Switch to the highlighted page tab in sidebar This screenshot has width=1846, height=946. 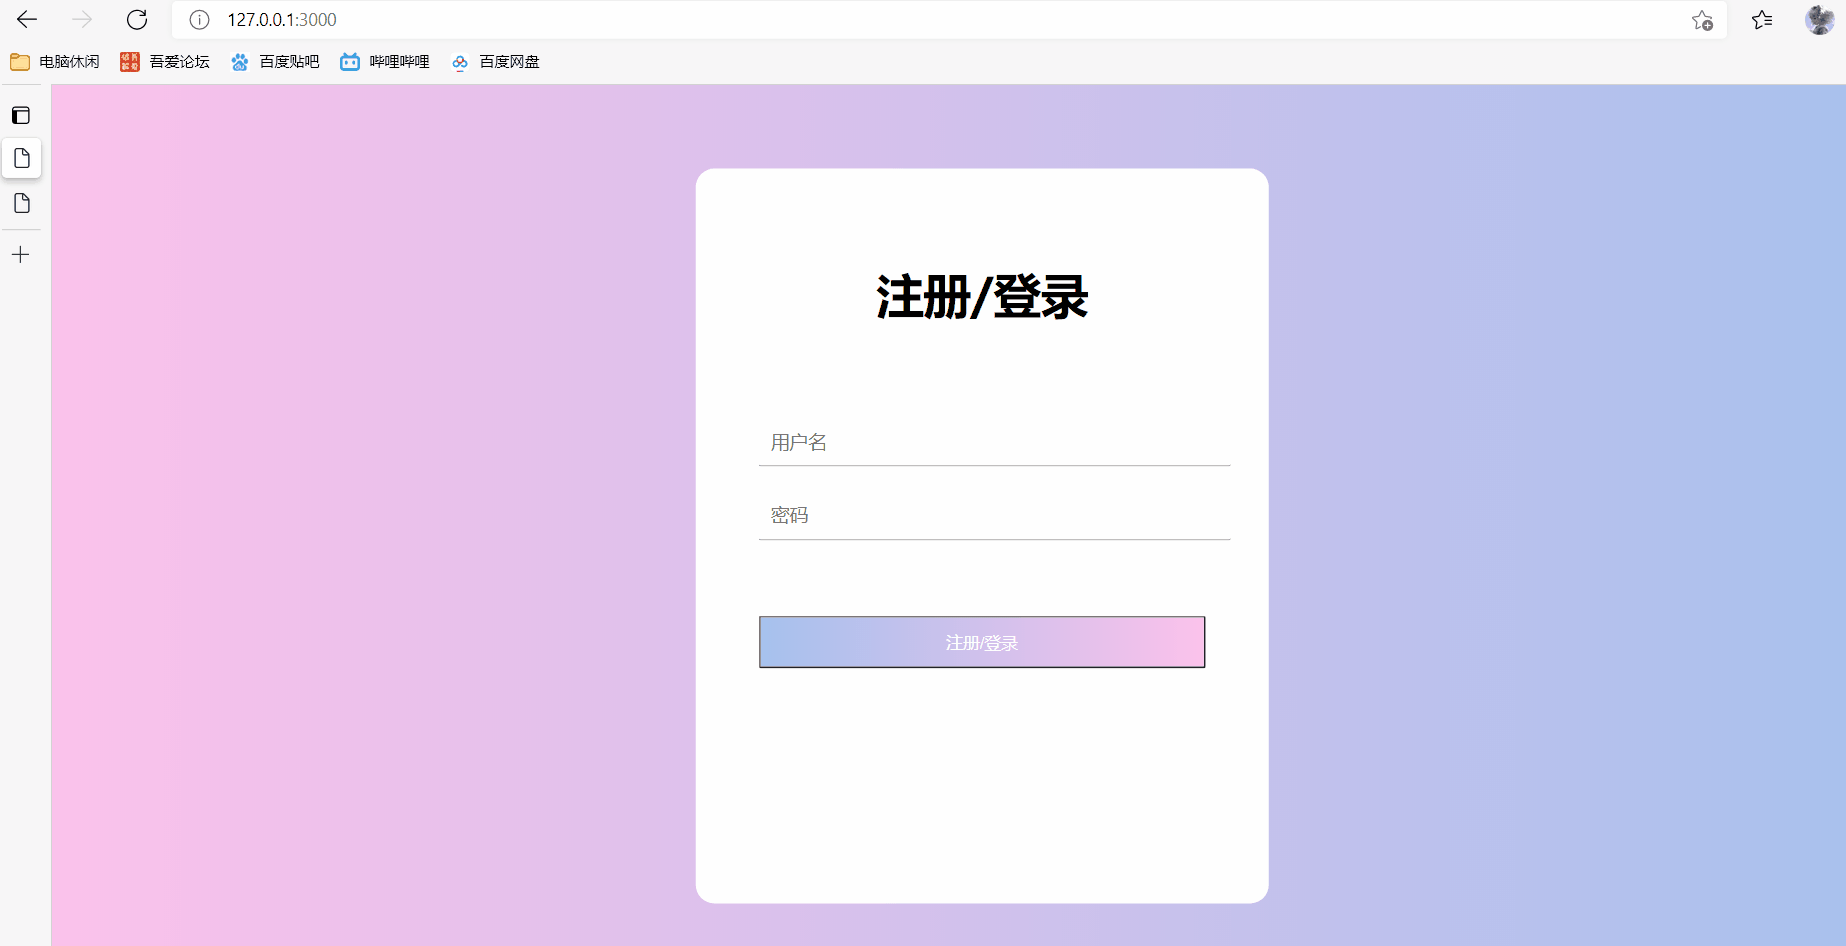(21, 158)
